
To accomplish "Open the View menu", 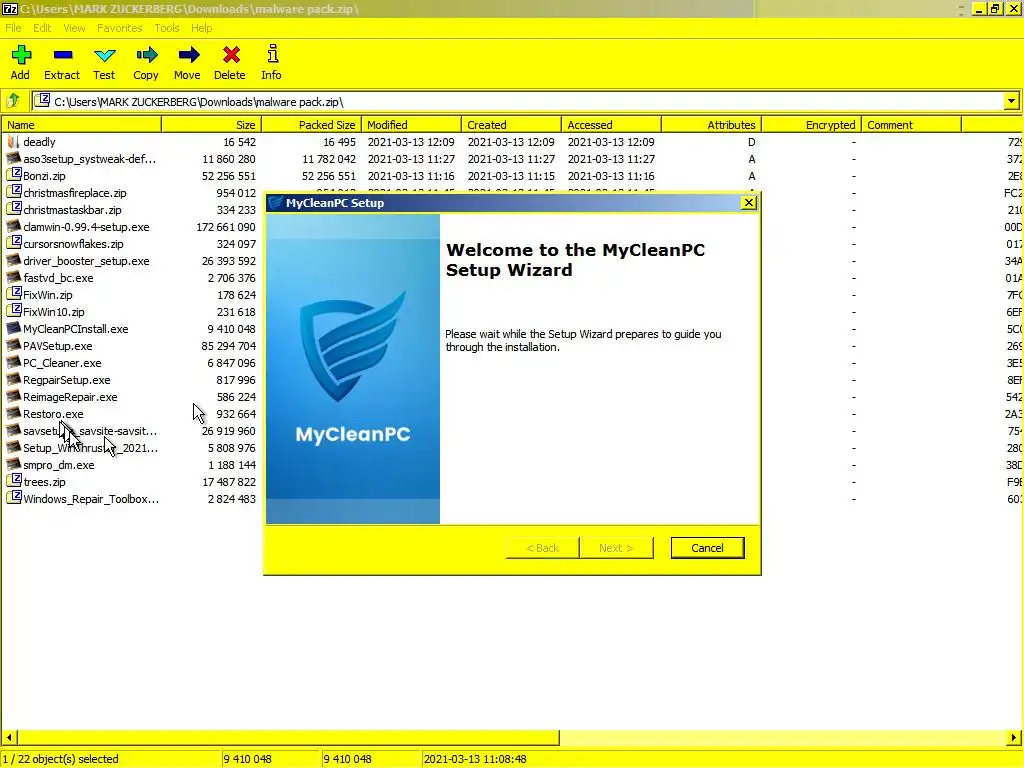I will [x=74, y=28].
